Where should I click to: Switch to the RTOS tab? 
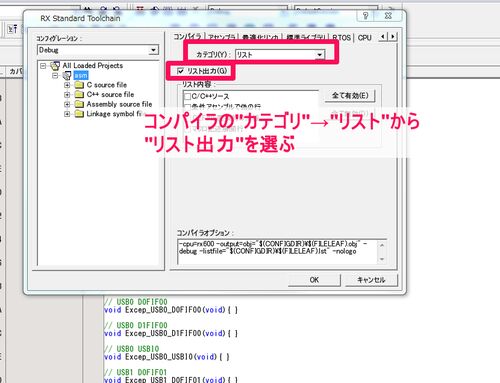tap(341, 38)
